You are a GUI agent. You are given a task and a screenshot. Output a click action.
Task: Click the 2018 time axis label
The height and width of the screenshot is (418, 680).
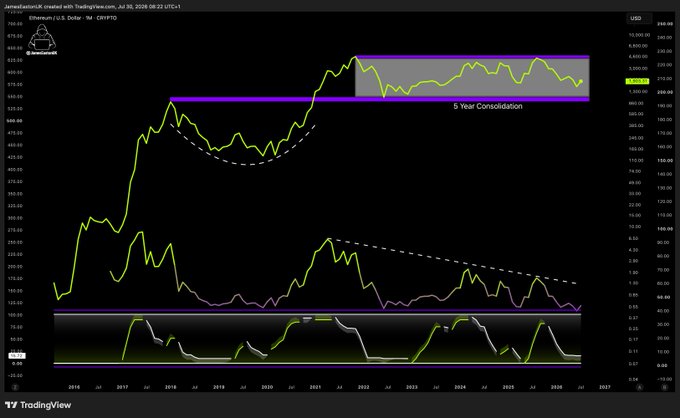170,387
